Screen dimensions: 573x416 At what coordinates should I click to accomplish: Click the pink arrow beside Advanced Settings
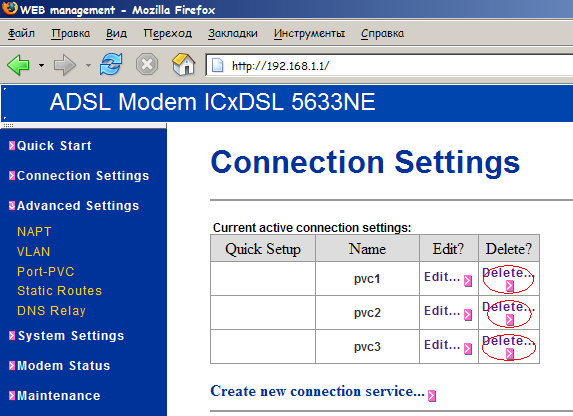click(12, 205)
